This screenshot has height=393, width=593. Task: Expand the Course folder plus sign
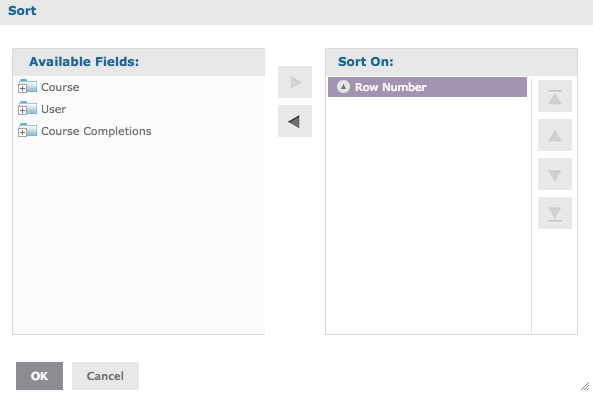22,89
